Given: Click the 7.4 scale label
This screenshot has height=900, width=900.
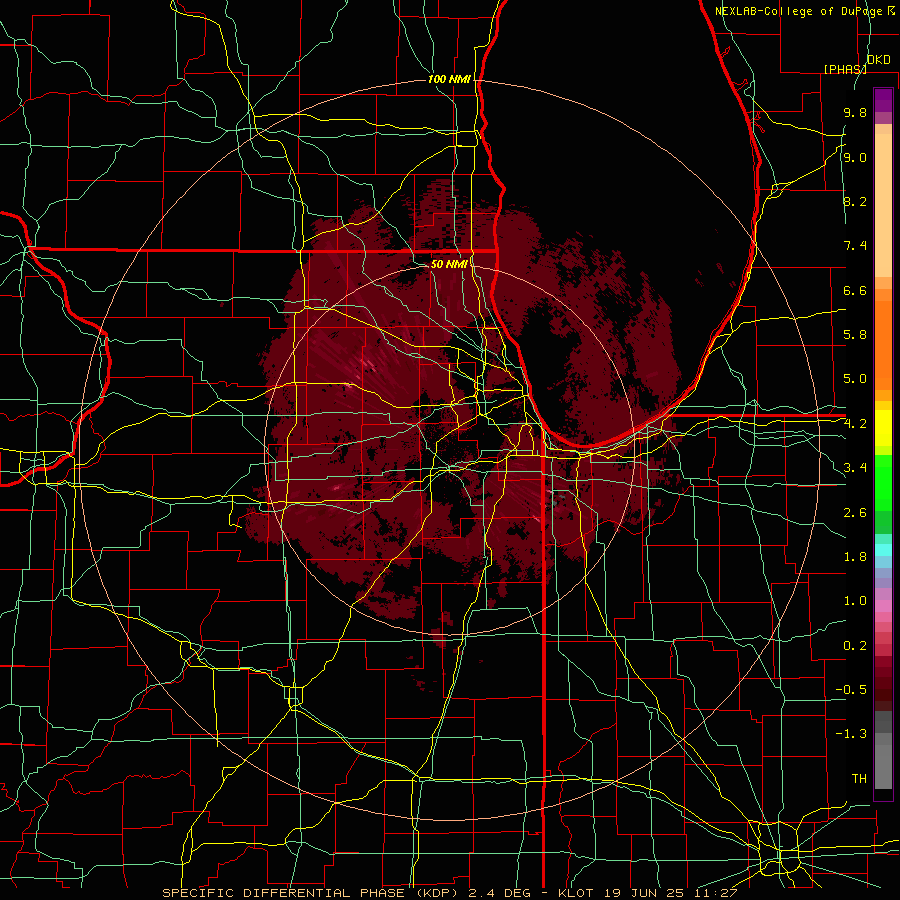Looking at the screenshot, I should pyautogui.click(x=855, y=246).
